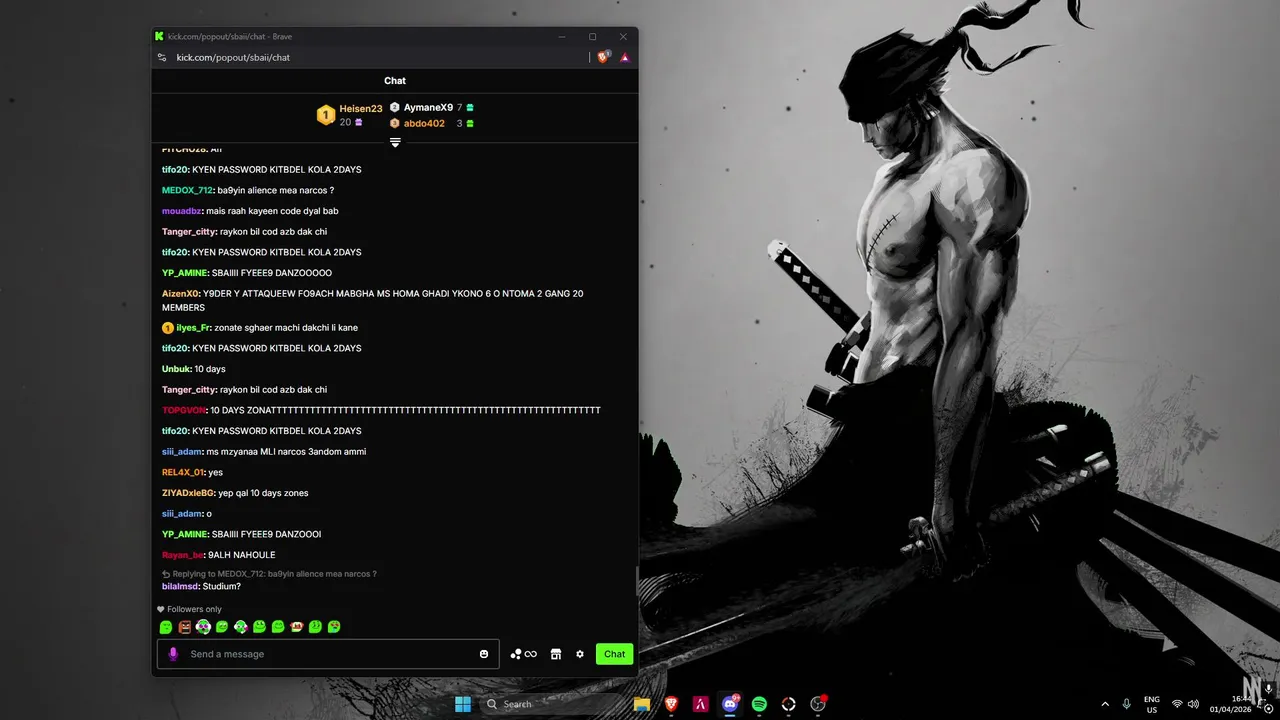Screen dimensions: 1280x720
Task: Click the Chat header title
Action: [395, 81]
